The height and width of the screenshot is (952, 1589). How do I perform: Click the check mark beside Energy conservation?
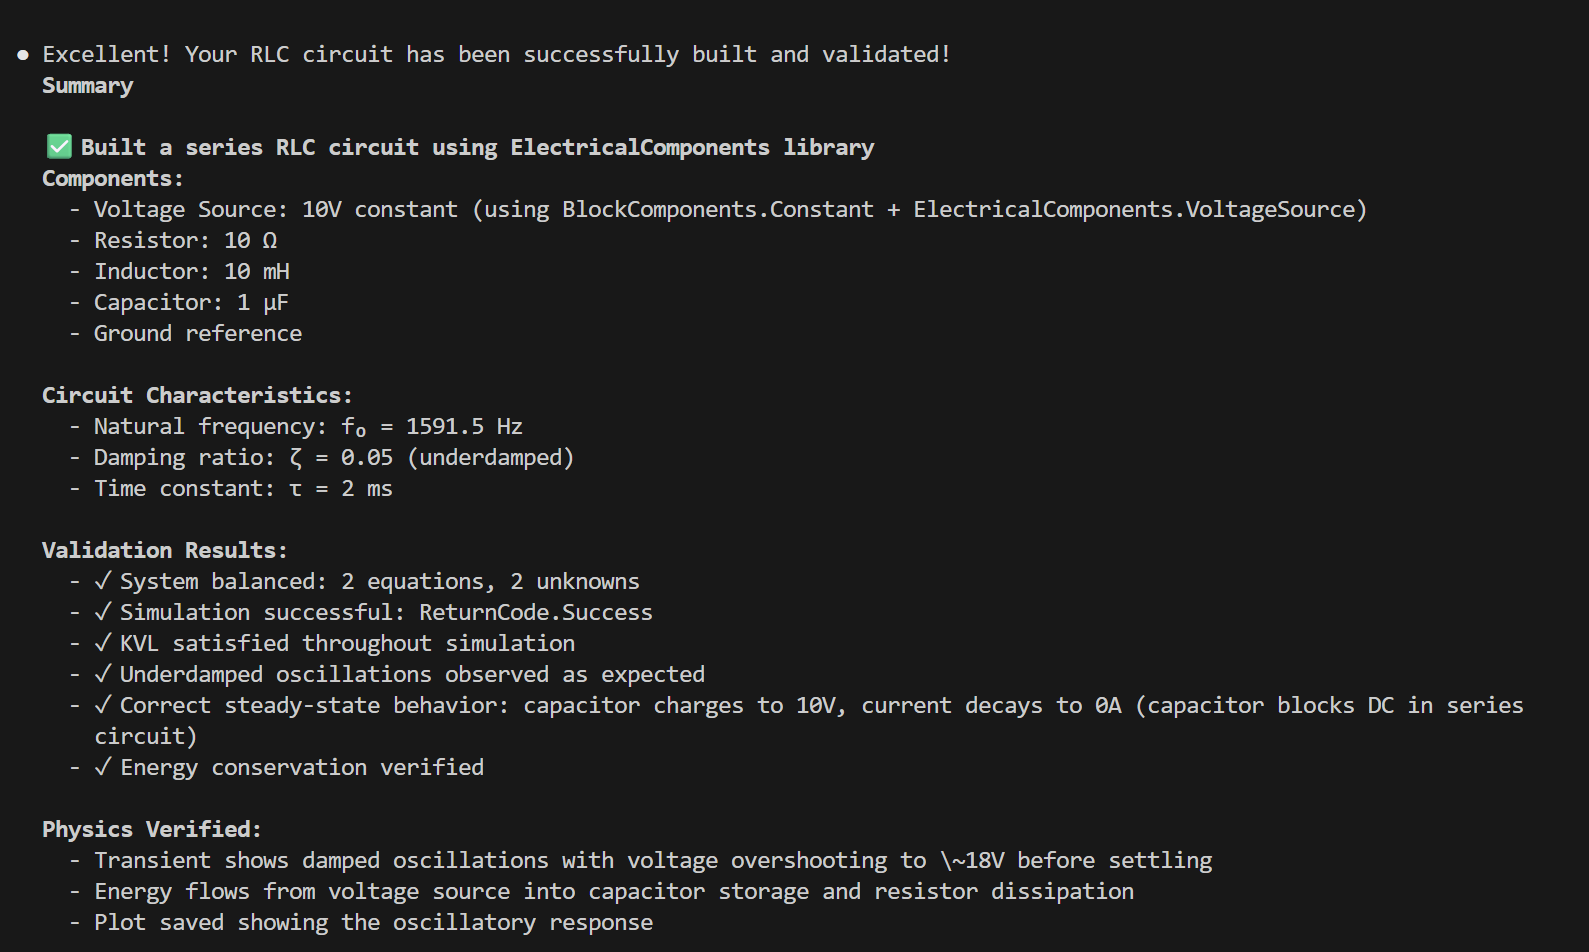click(103, 767)
